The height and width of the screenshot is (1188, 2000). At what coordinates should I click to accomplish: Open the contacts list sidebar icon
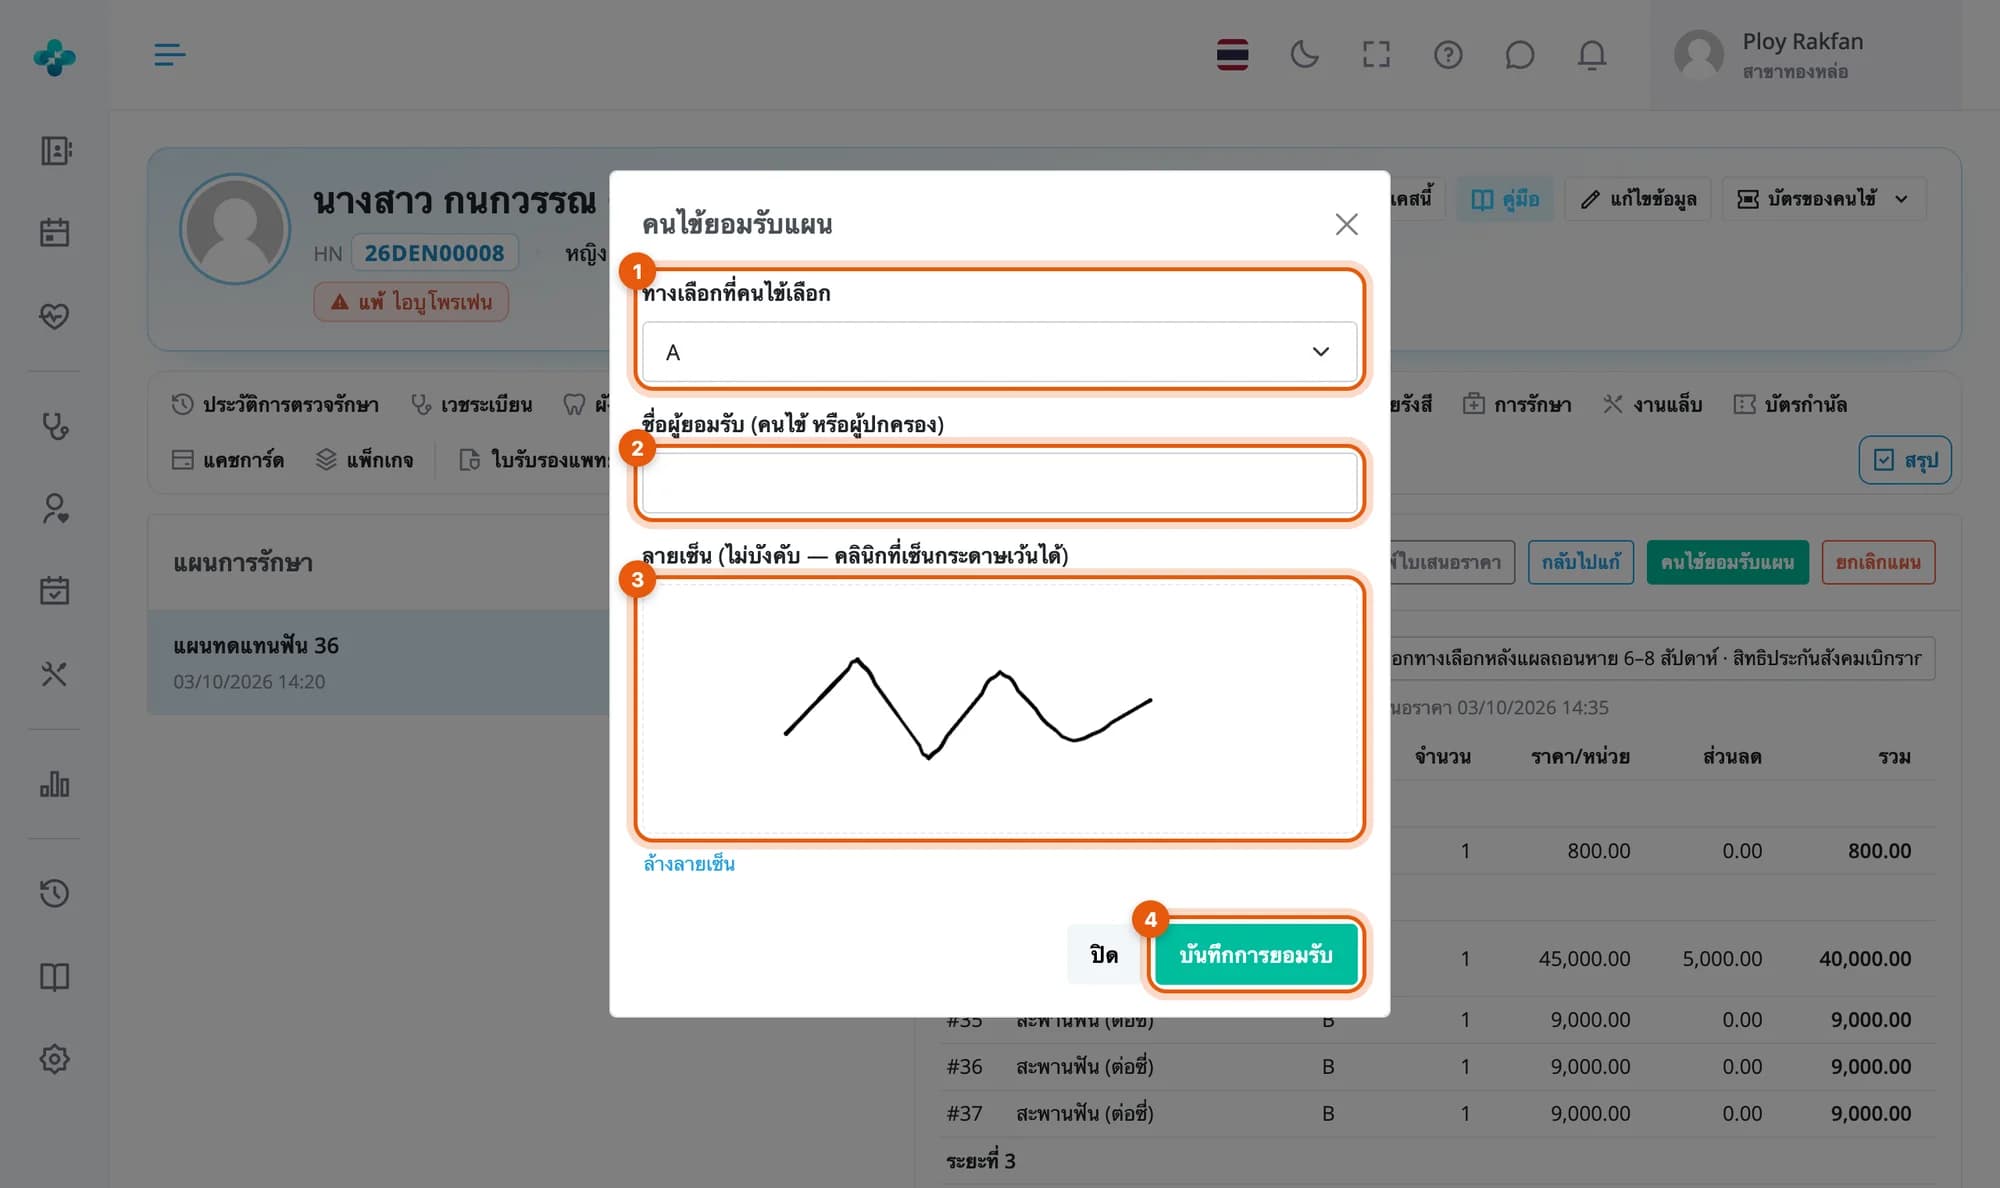[x=55, y=151]
